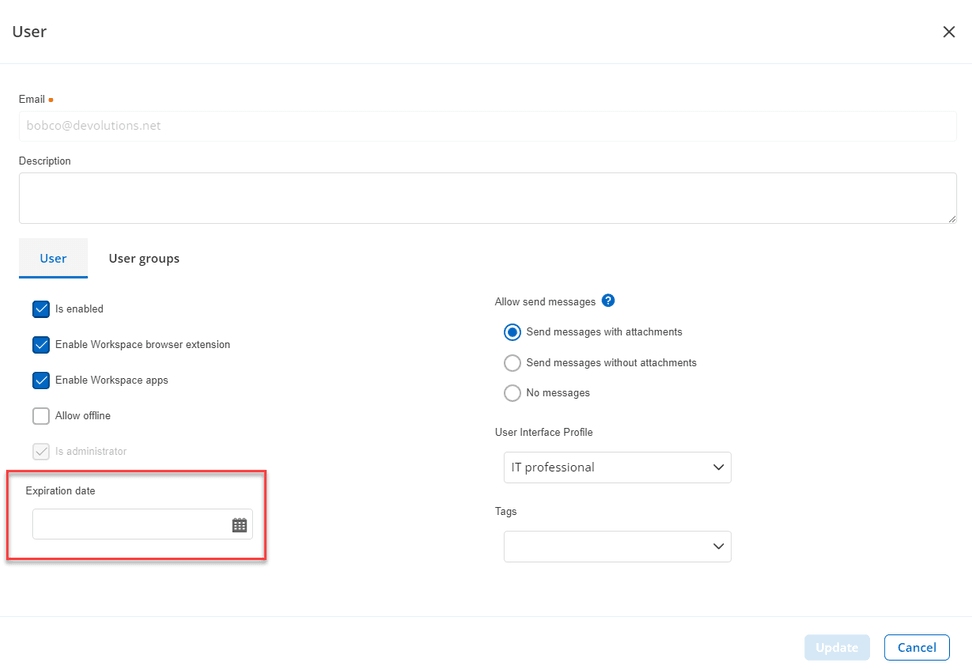This screenshot has height=670, width=972.
Task: Check the Allow offline checkbox
Action: pos(41,416)
